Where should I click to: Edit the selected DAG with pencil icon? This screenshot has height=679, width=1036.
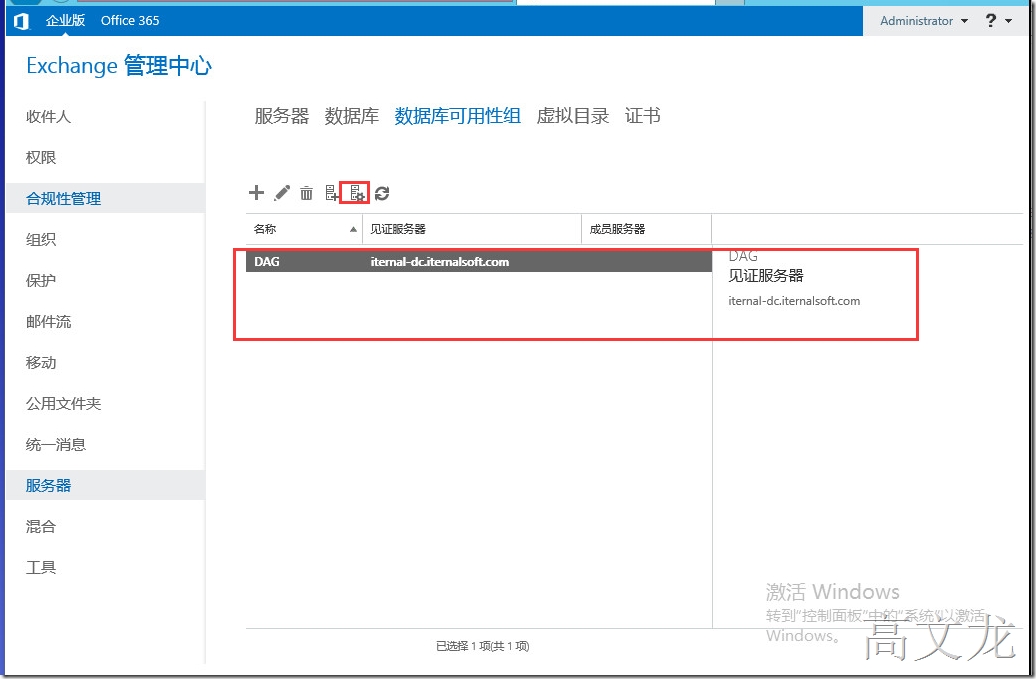[x=282, y=193]
